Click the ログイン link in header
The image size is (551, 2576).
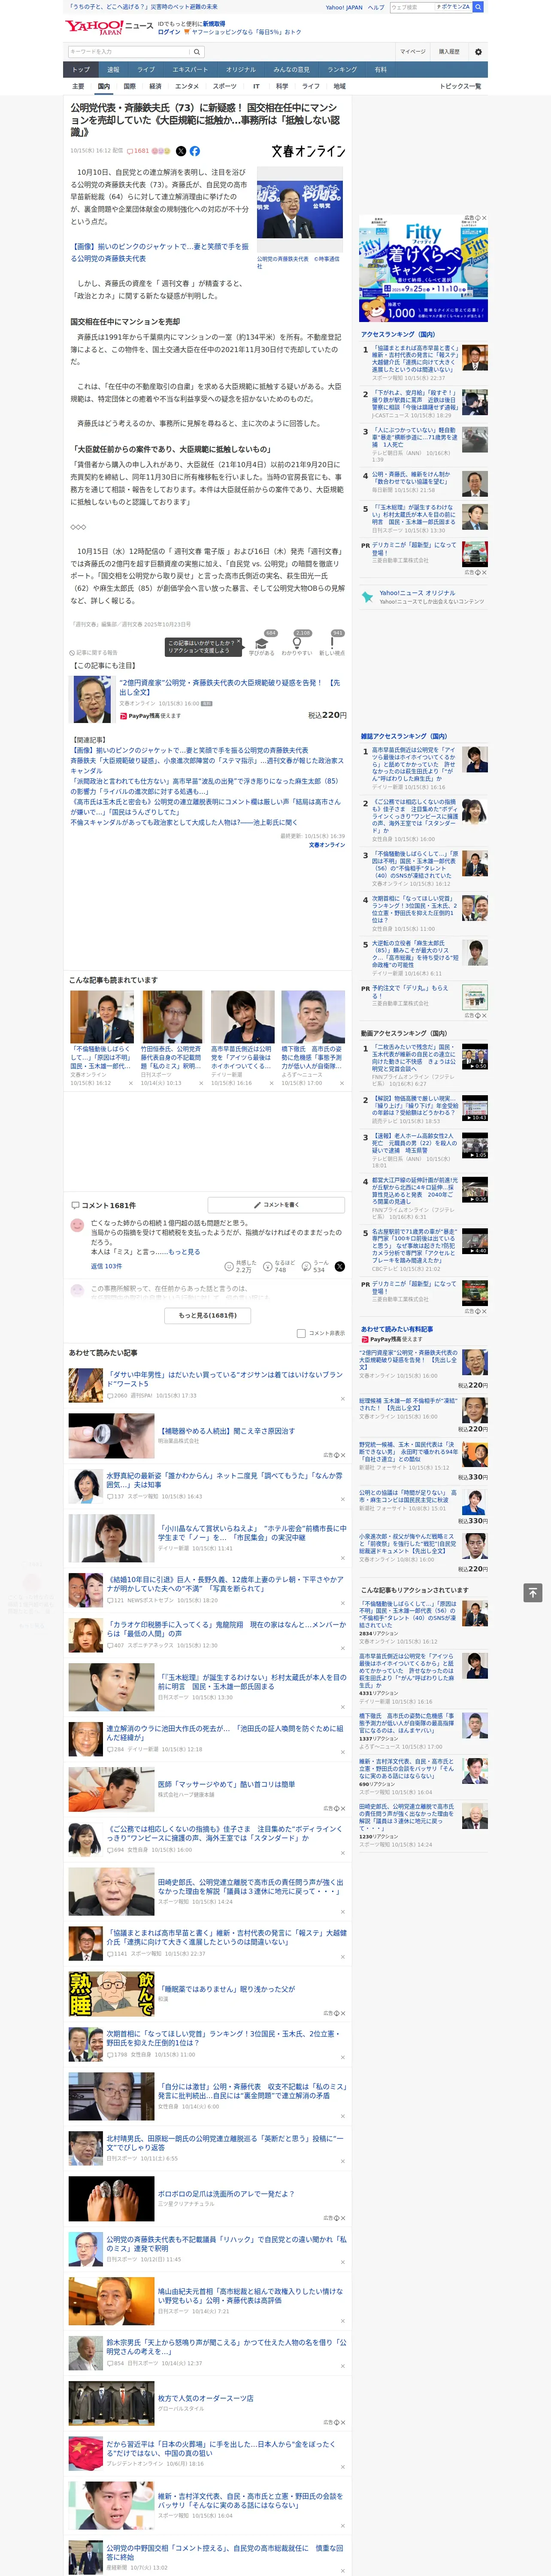click(x=169, y=32)
